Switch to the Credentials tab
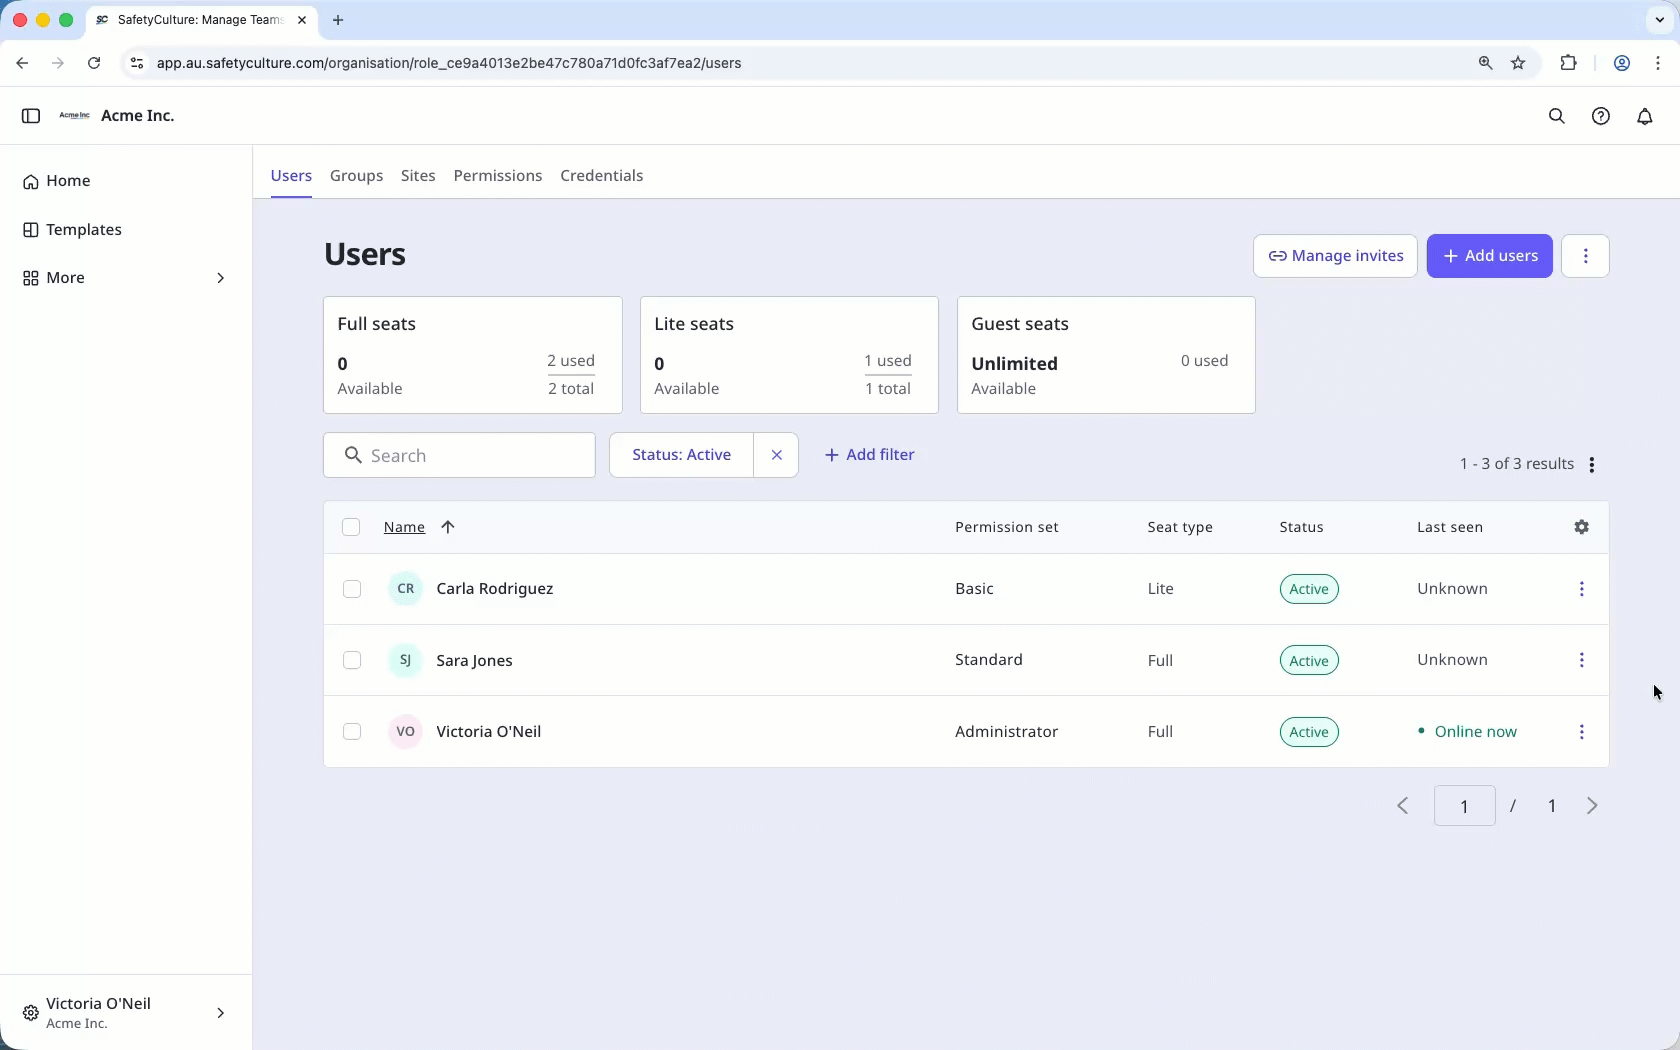 click(602, 176)
